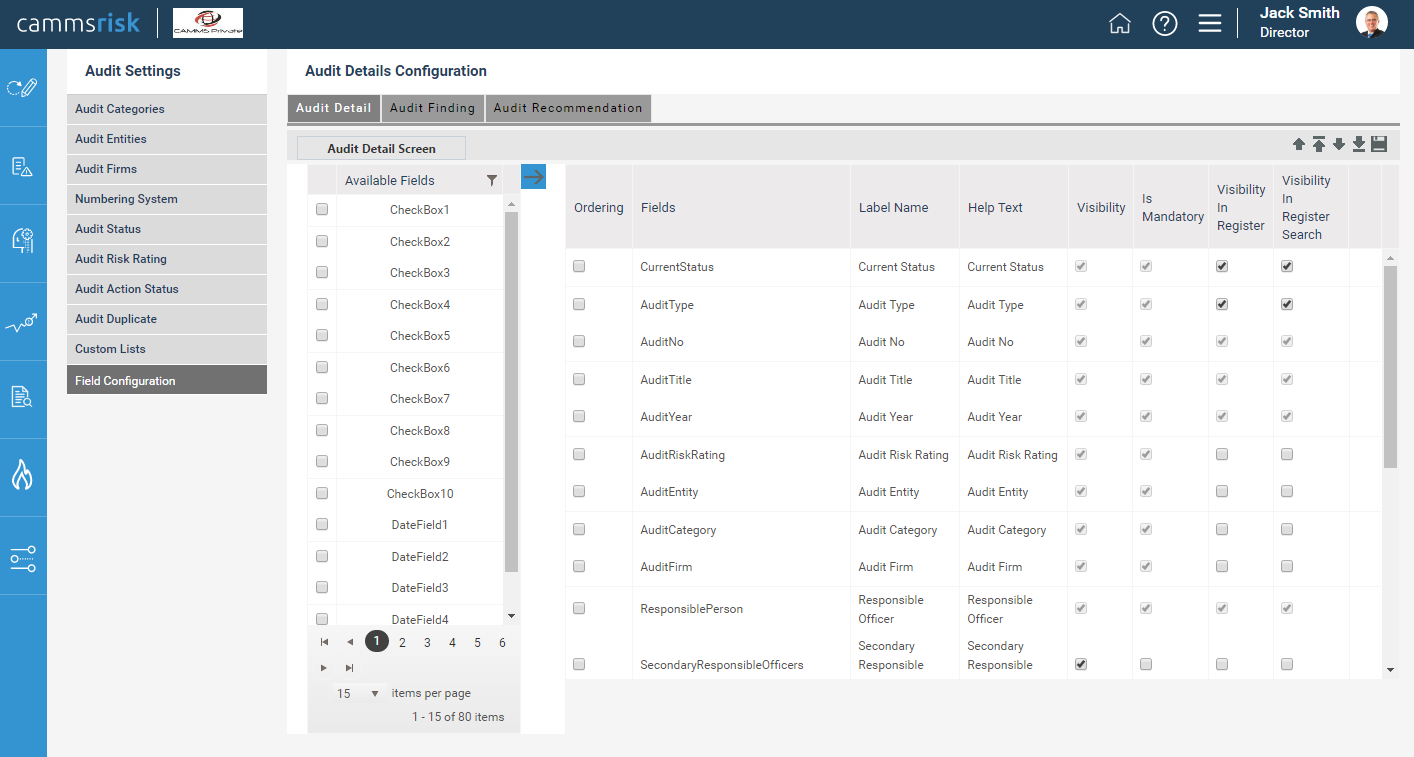The height and width of the screenshot is (757, 1414).
Task: Enable AuditRiskRating Visibility In Register checkbox
Action: tap(1222, 454)
